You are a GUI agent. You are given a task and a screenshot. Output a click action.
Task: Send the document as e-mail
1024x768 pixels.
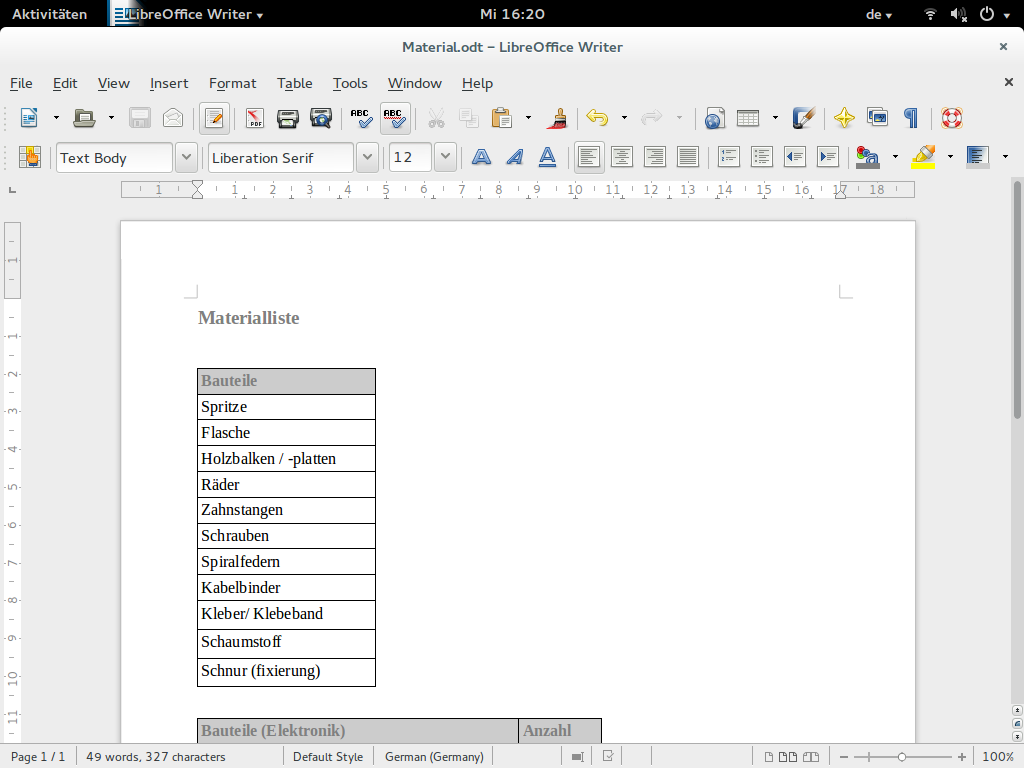(x=173, y=118)
